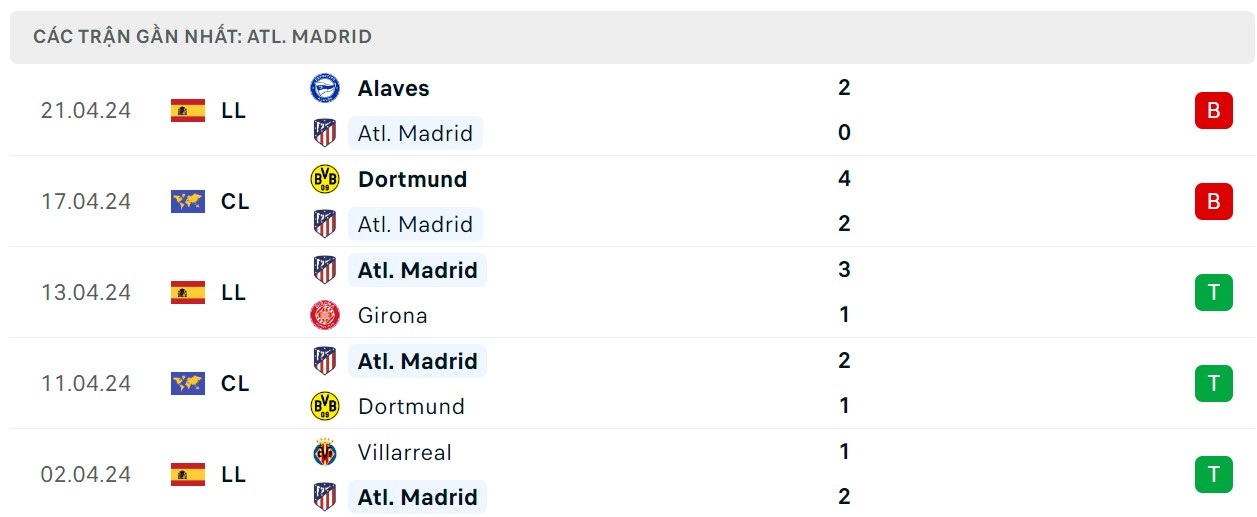
Task: Open the Alaves team link
Action: 393,88
